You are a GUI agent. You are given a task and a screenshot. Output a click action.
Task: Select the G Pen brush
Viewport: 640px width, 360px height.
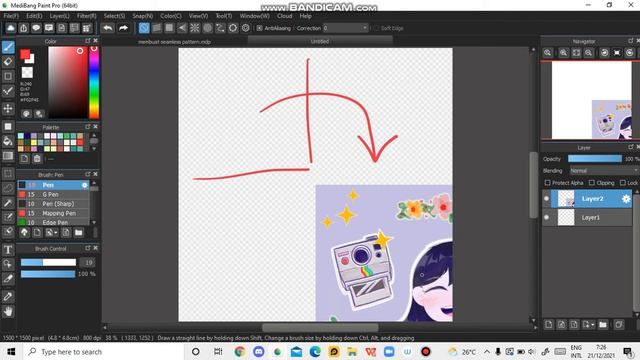point(53,195)
